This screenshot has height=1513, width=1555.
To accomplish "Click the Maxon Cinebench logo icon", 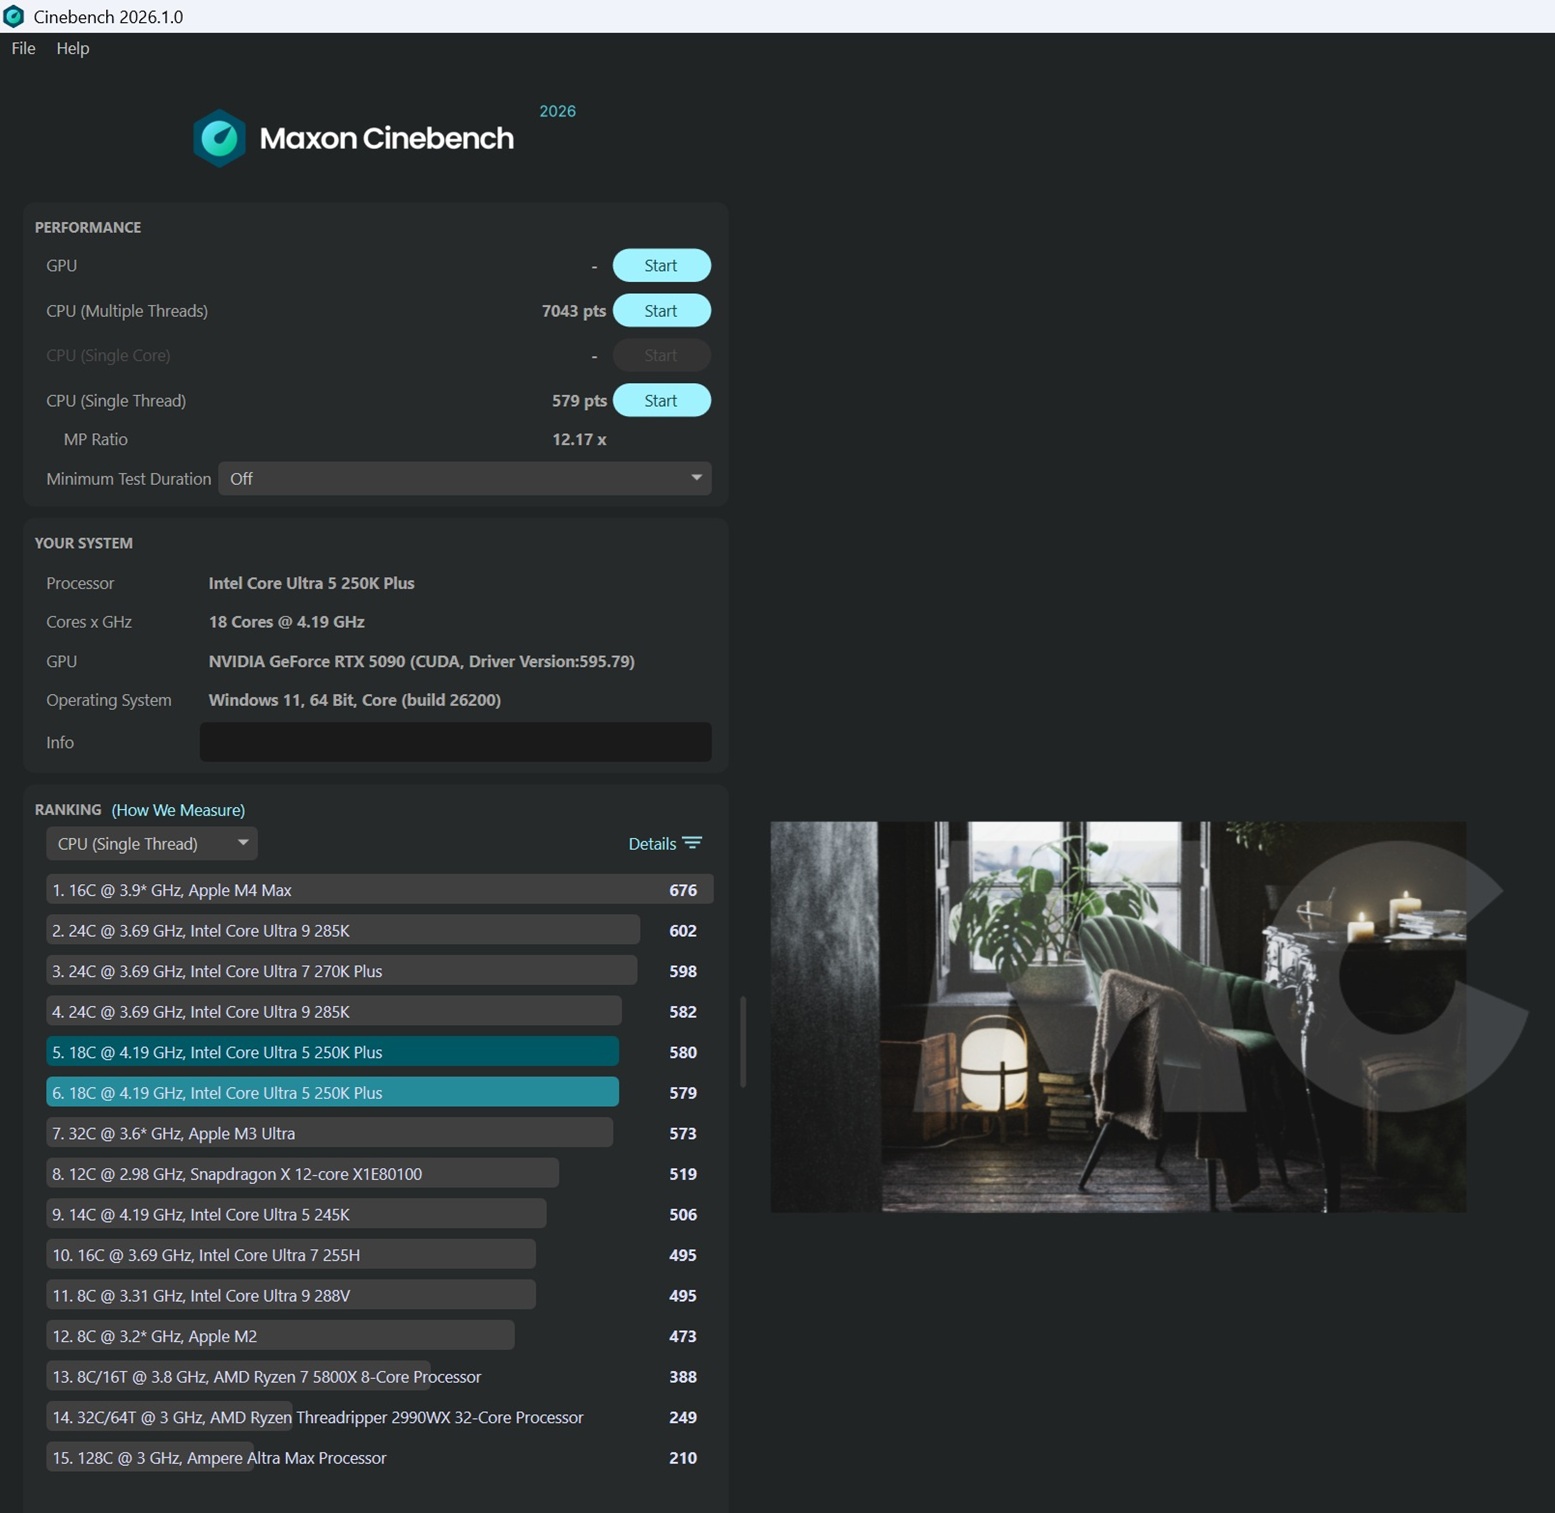I will tap(219, 138).
